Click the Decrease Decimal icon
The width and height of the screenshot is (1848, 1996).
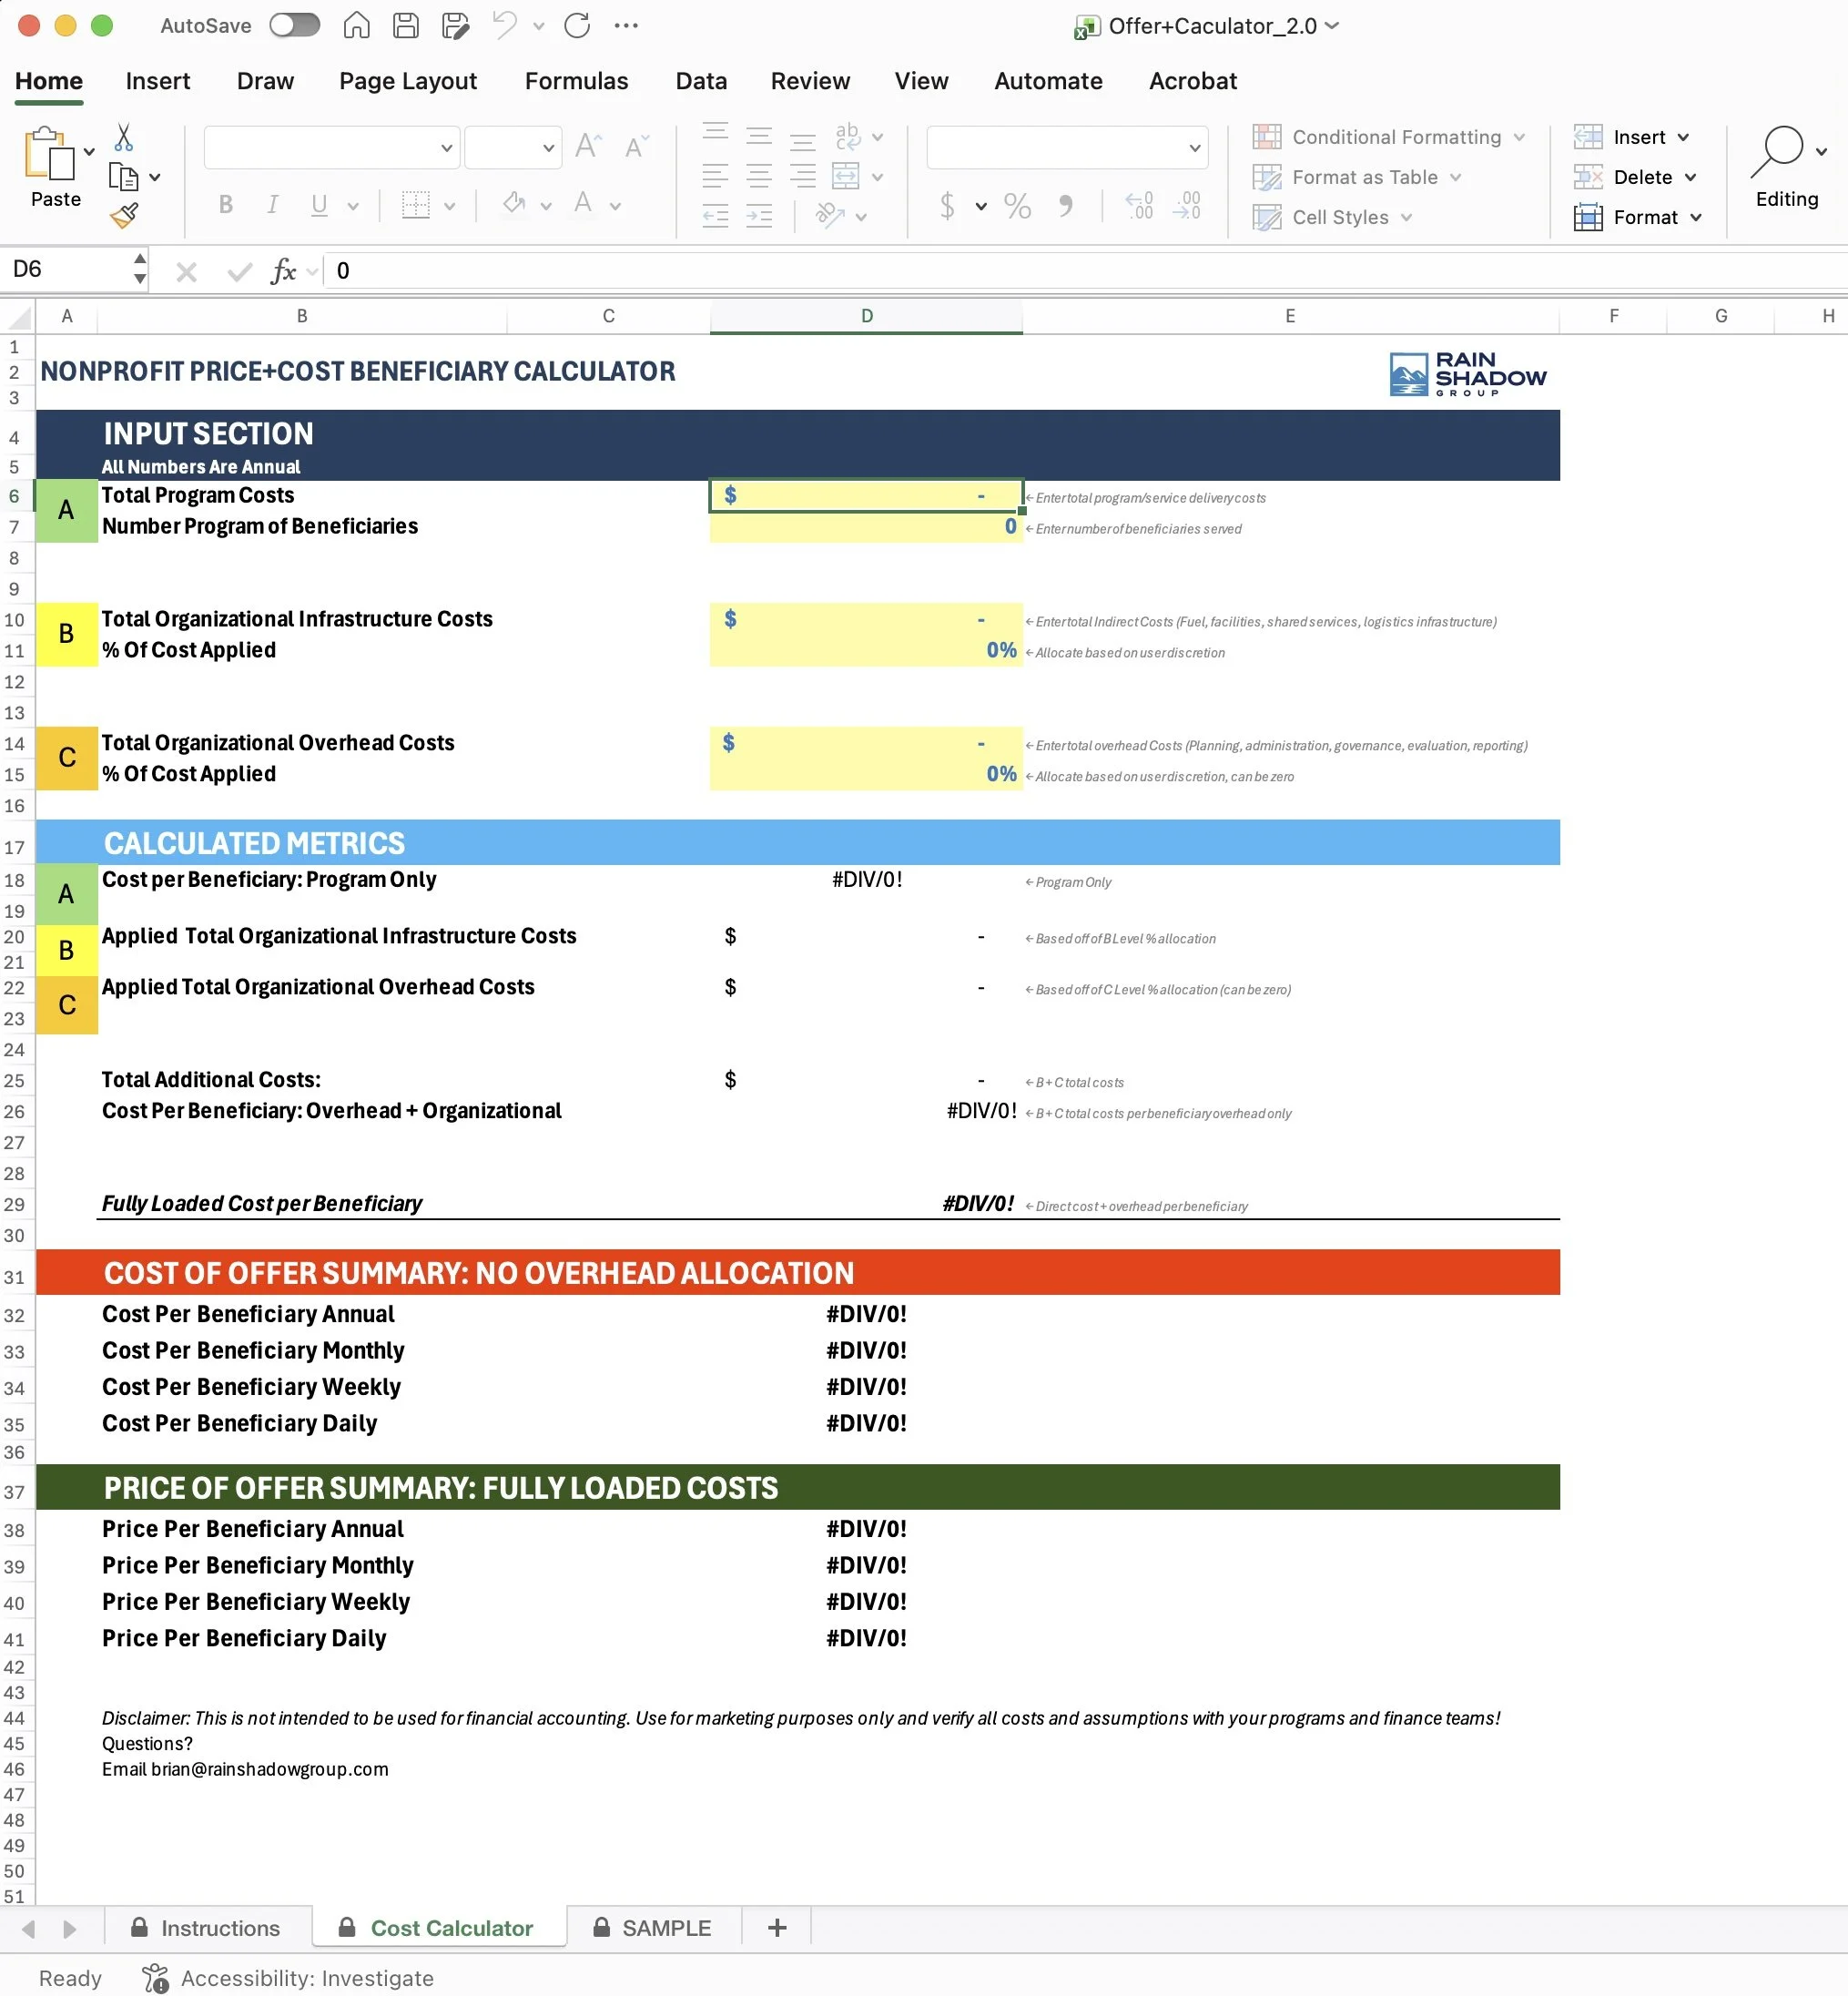[1187, 206]
